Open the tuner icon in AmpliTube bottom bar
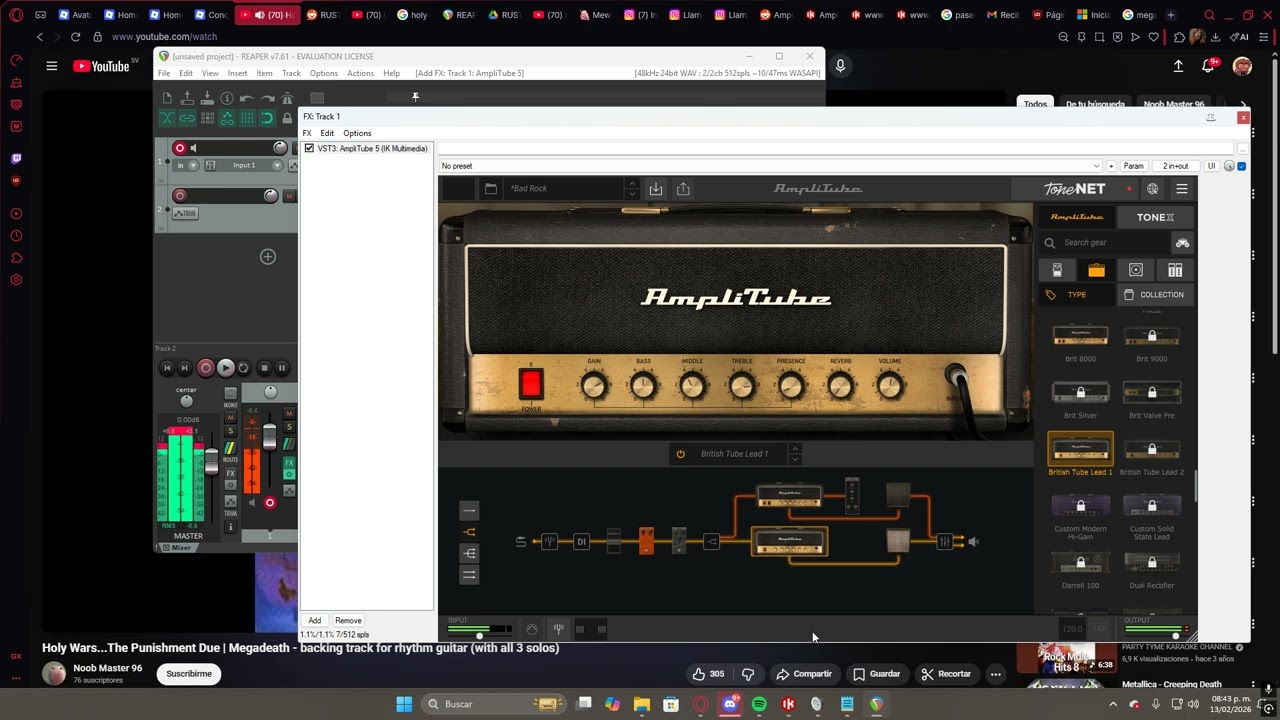The height and width of the screenshot is (720, 1280). tap(558, 629)
